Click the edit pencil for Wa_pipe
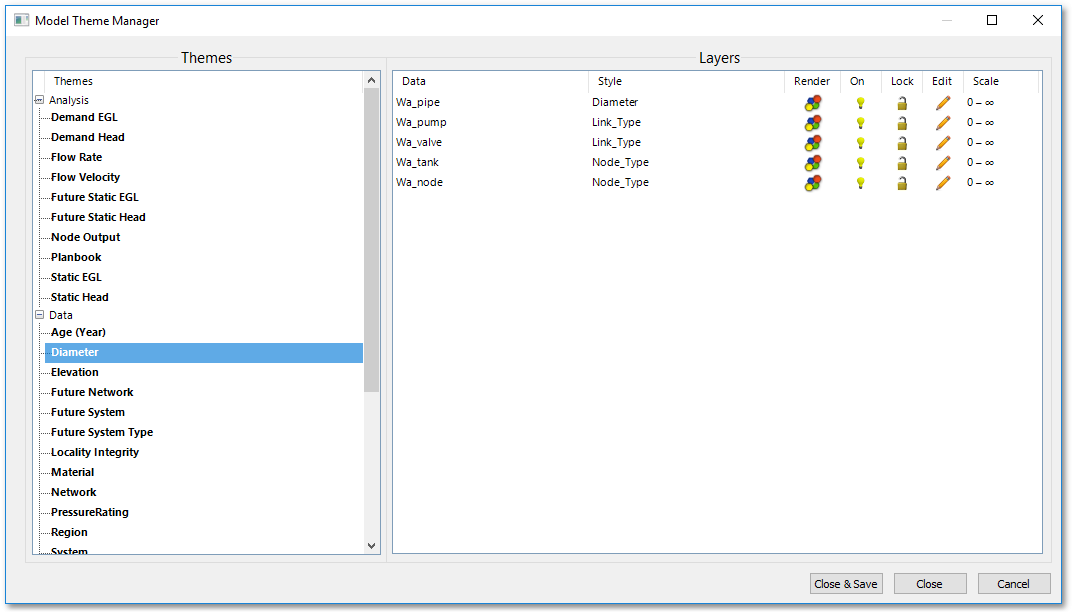Image resolution: width=1073 pixels, height=615 pixels. [943, 103]
